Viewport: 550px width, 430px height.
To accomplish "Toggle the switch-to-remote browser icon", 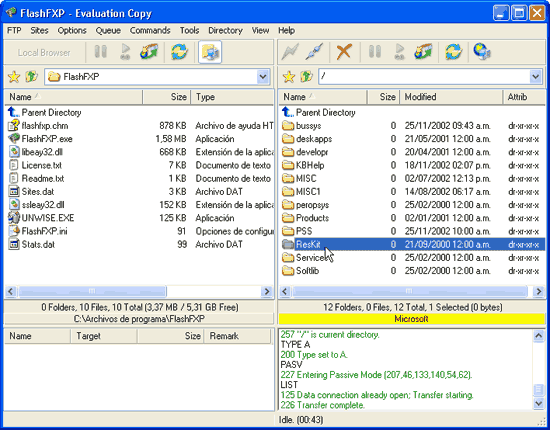I will tap(210, 52).
